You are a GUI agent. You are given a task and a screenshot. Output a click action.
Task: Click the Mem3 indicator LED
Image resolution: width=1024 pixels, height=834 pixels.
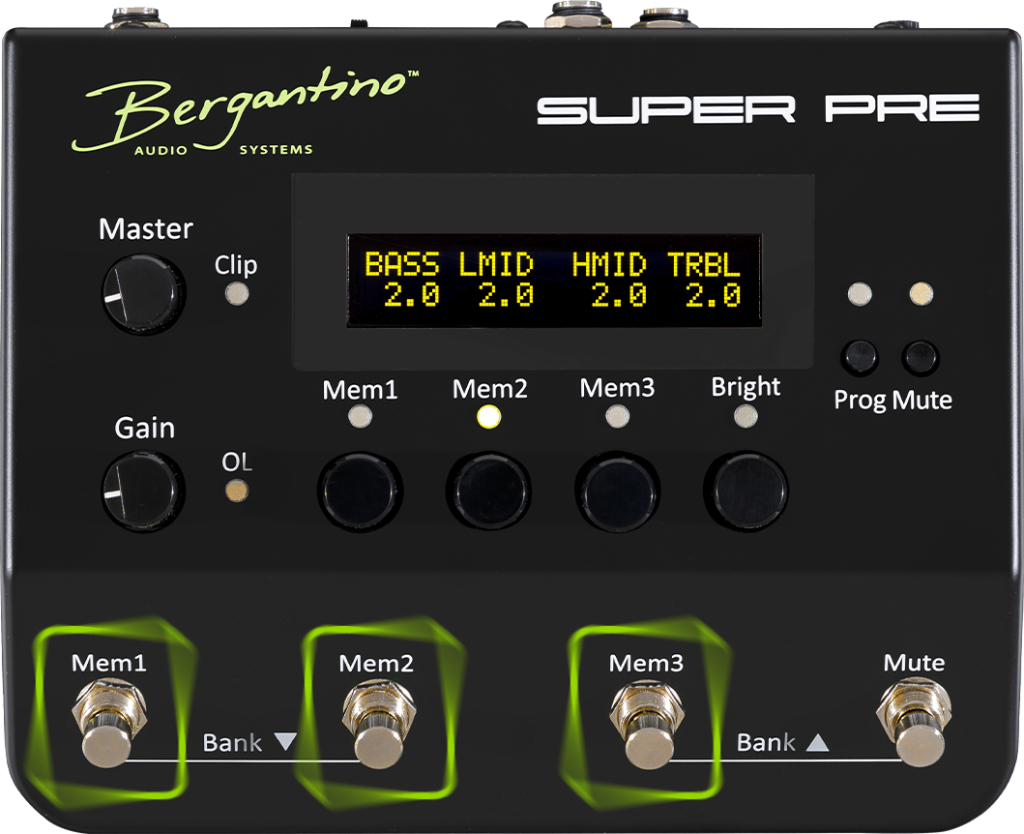point(617,416)
